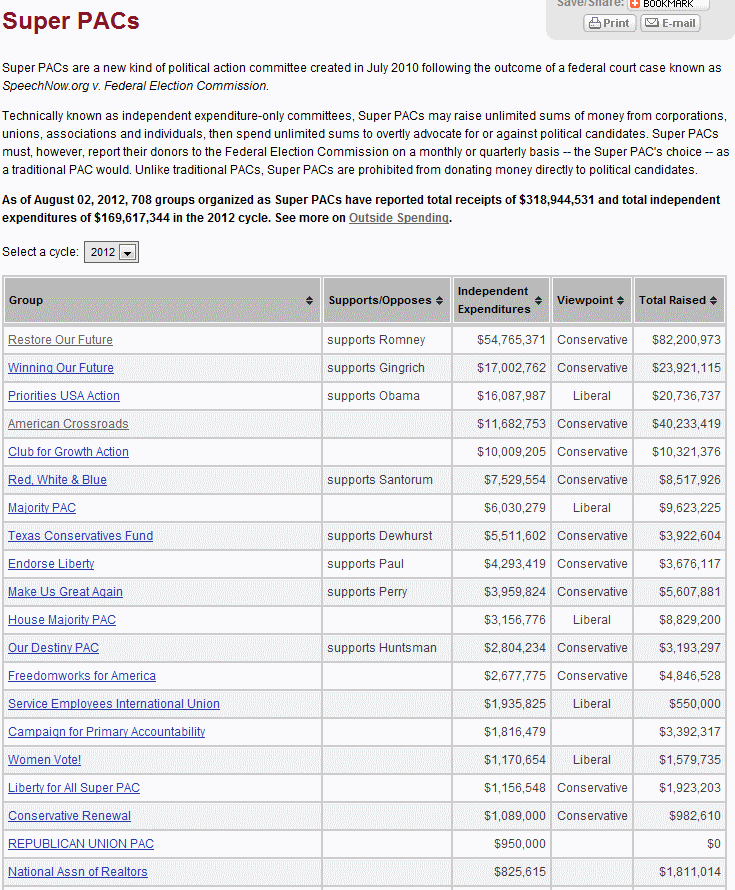
Task: Open REPUBLICAN UNION PAC link
Action: [81, 844]
